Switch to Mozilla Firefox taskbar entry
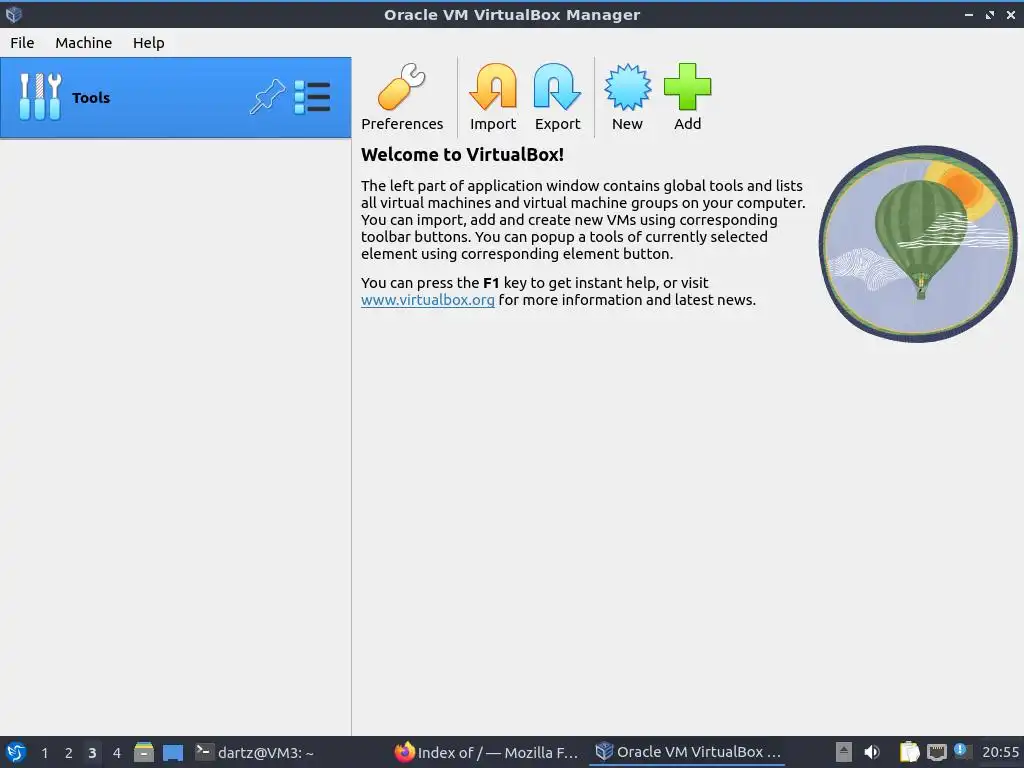1024x768 pixels. [x=487, y=752]
